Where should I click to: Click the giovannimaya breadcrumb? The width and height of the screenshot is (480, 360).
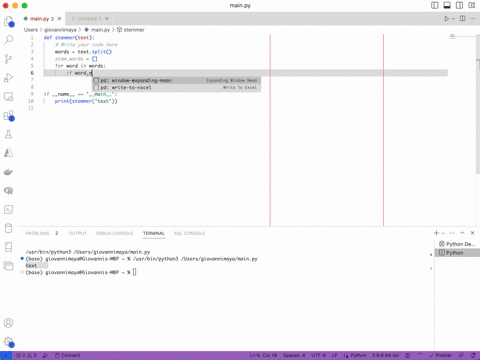(60, 30)
